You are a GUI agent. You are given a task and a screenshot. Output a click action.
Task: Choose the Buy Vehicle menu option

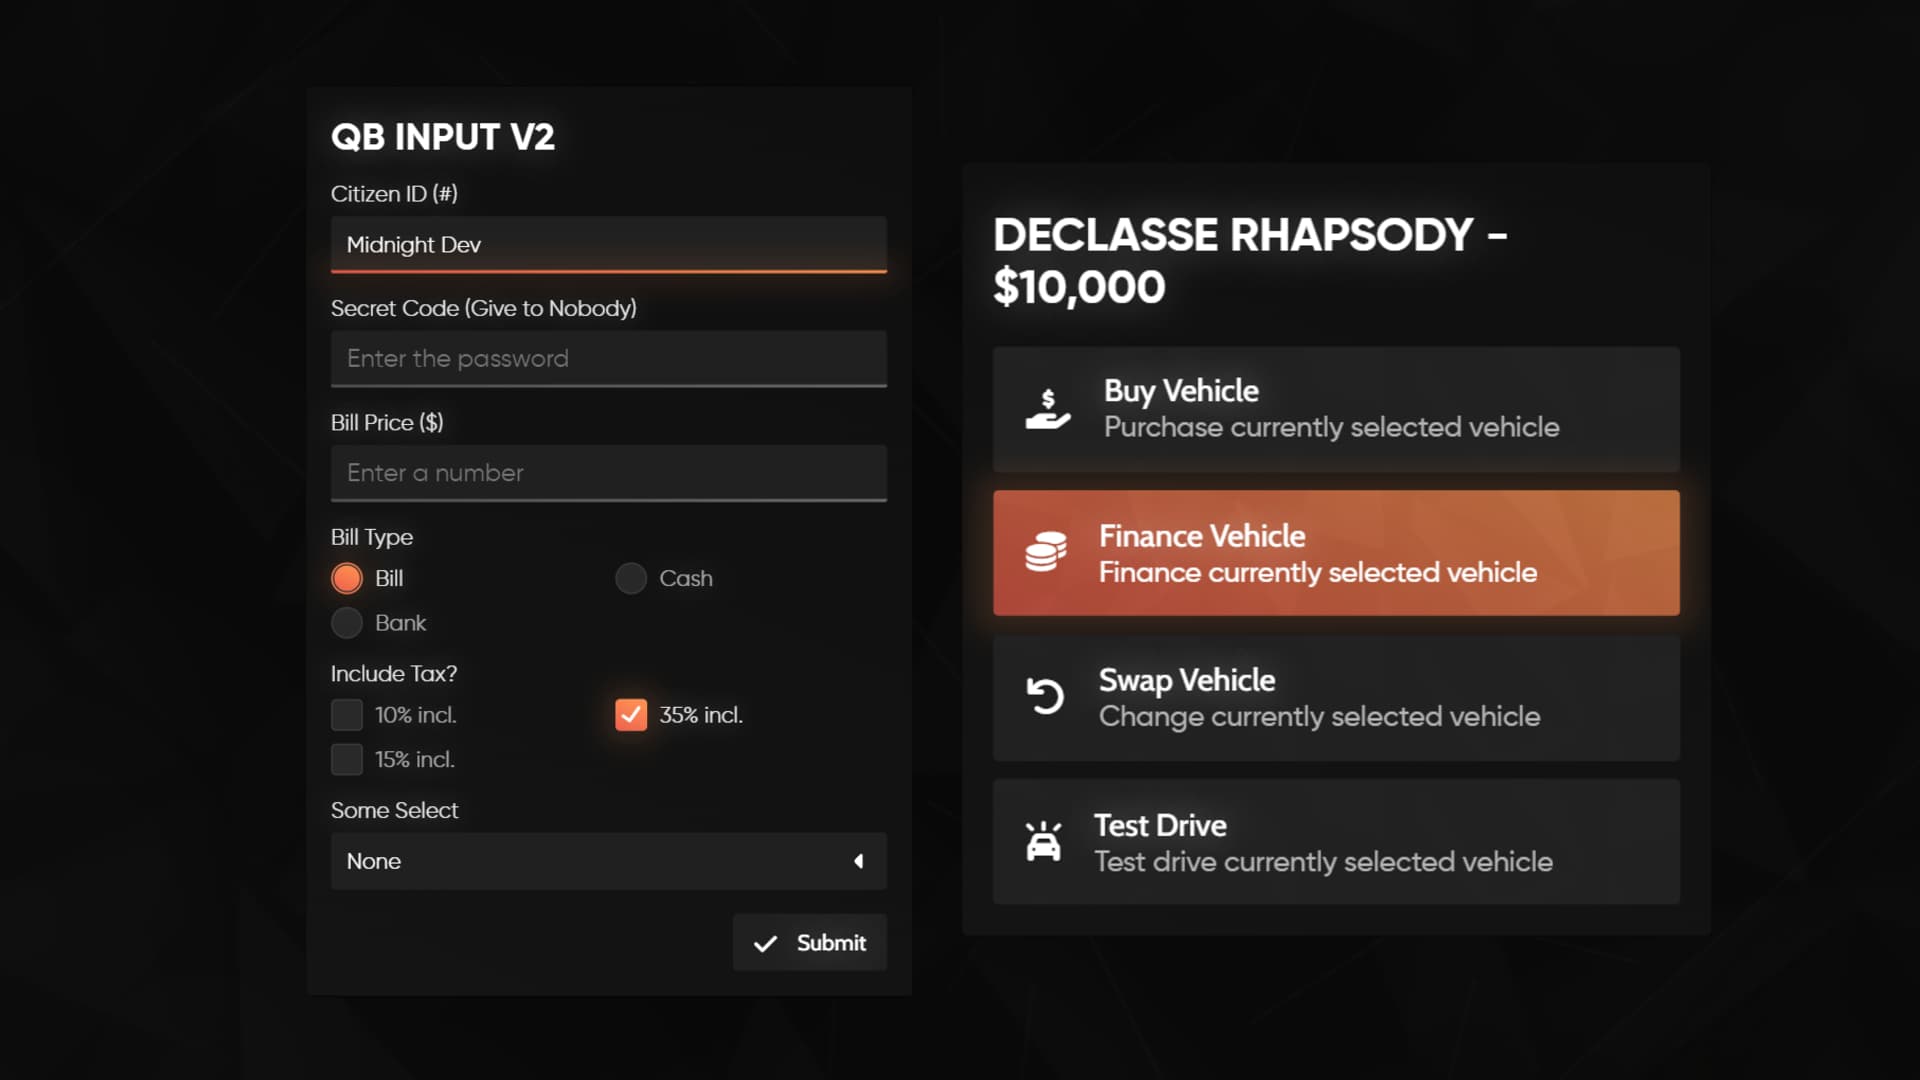(1335, 409)
